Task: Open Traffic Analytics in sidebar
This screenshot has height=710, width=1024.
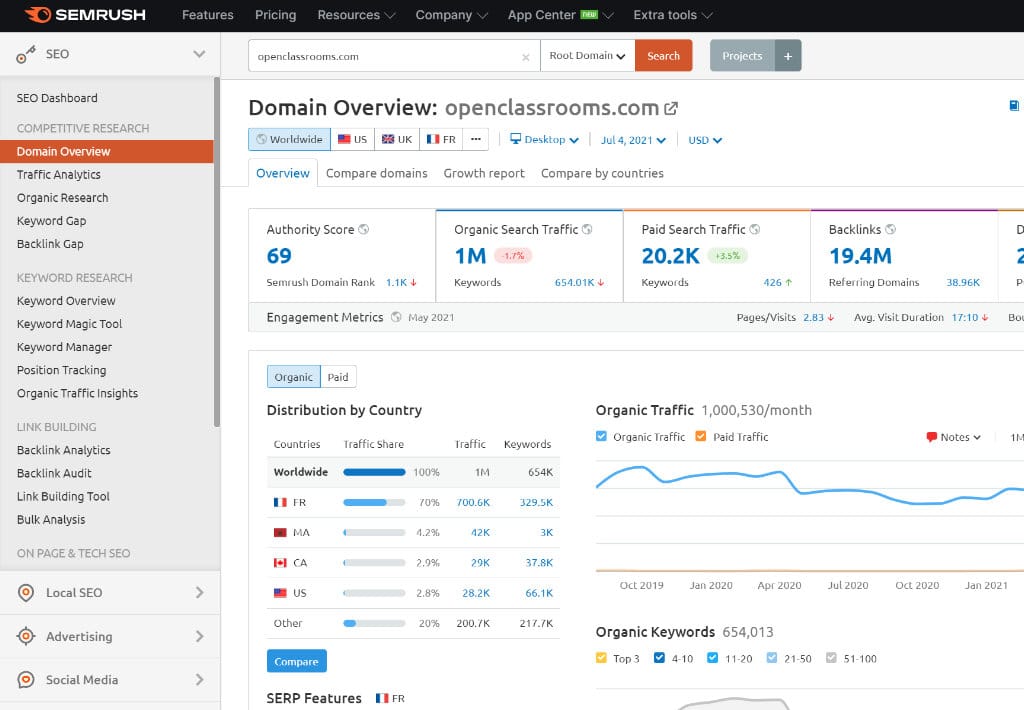Action: click(59, 174)
